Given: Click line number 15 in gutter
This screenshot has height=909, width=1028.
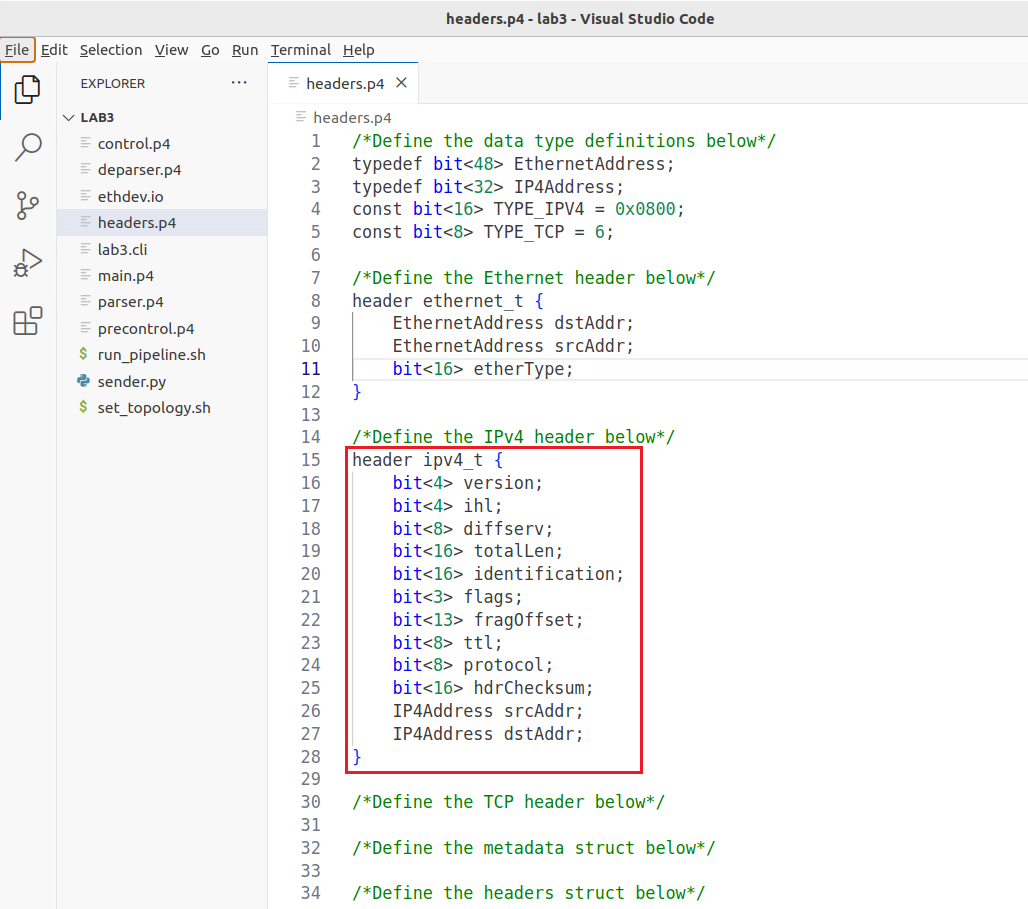Looking at the screenshot, I should pos(311,460).
